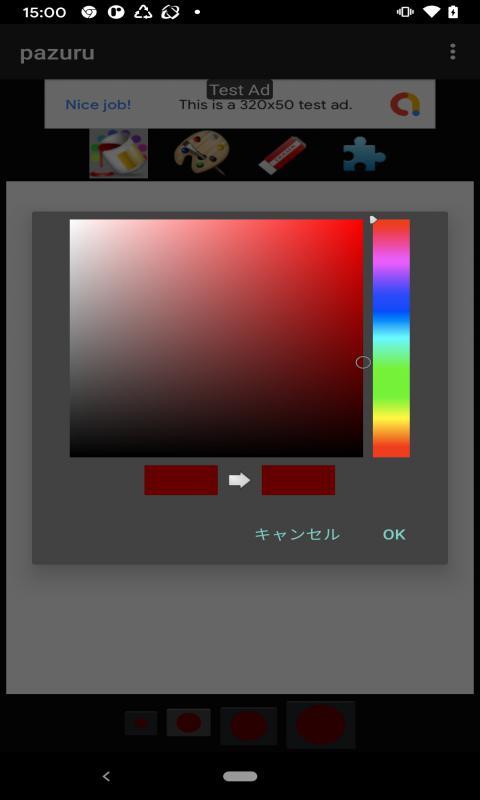Tap the "Nice job!" ad link
The image size is (480, 800).
[98, 105]
